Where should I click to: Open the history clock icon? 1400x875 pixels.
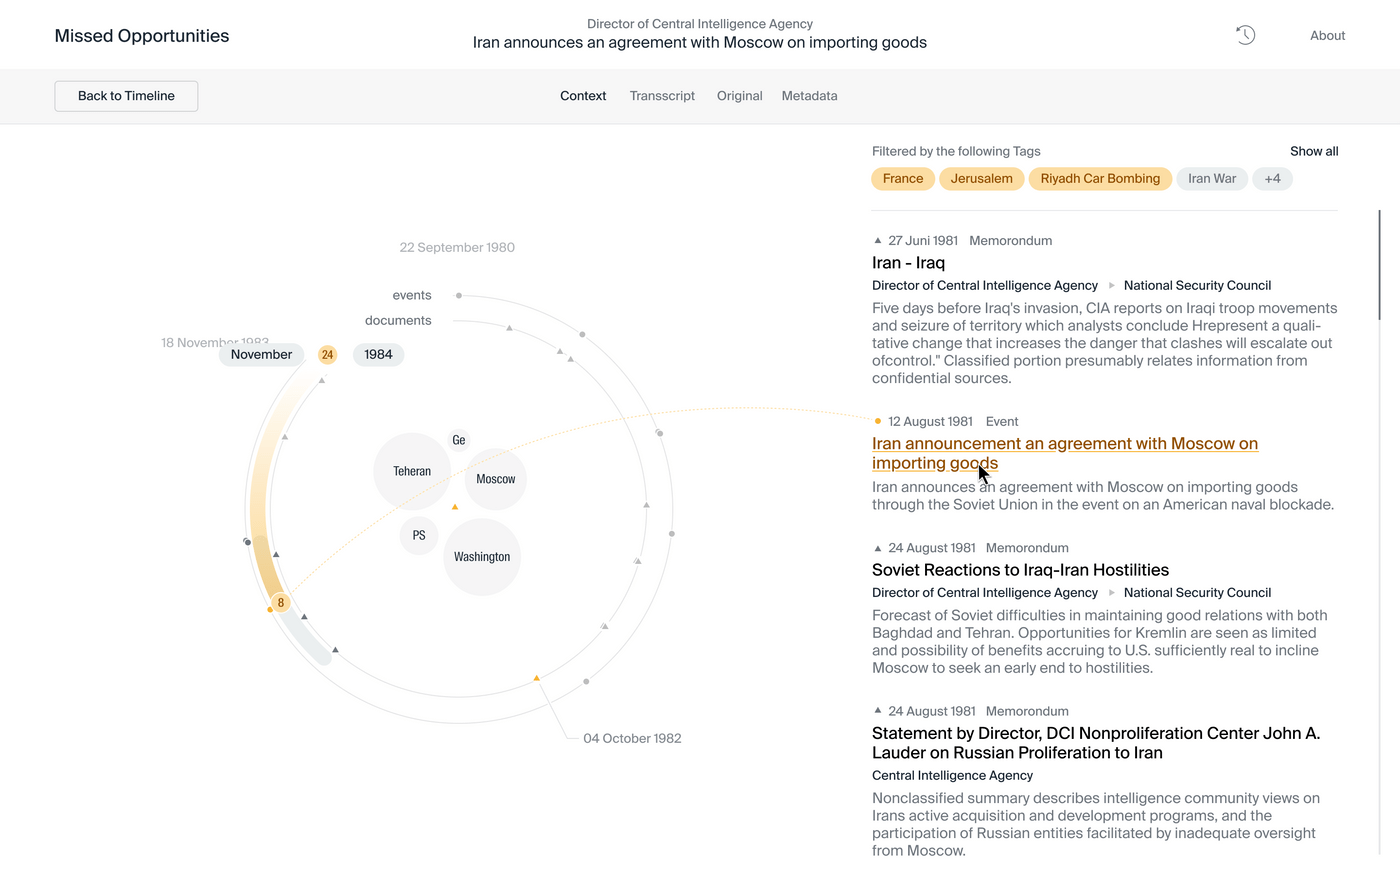(x=1245, y=35)
